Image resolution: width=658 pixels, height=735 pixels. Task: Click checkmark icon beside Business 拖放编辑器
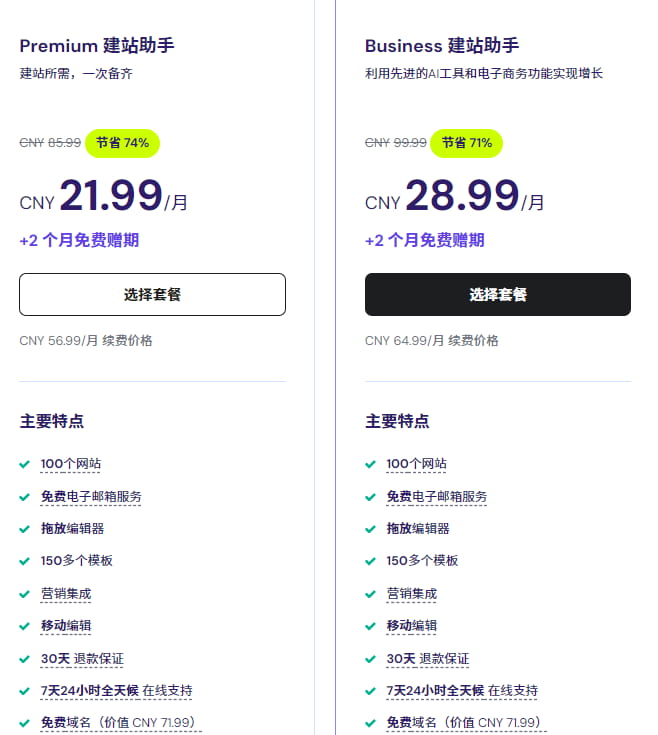click(371, 529)
